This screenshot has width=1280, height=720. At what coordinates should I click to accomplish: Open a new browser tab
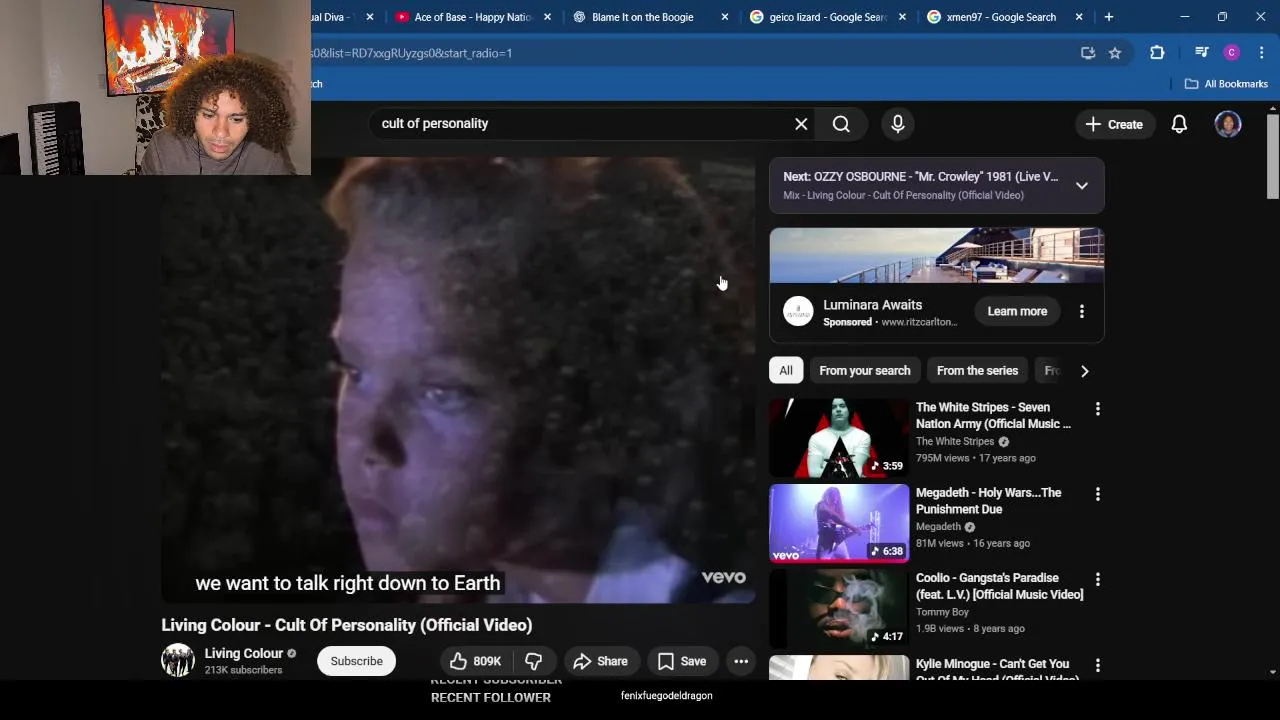tap(1108, 17)
